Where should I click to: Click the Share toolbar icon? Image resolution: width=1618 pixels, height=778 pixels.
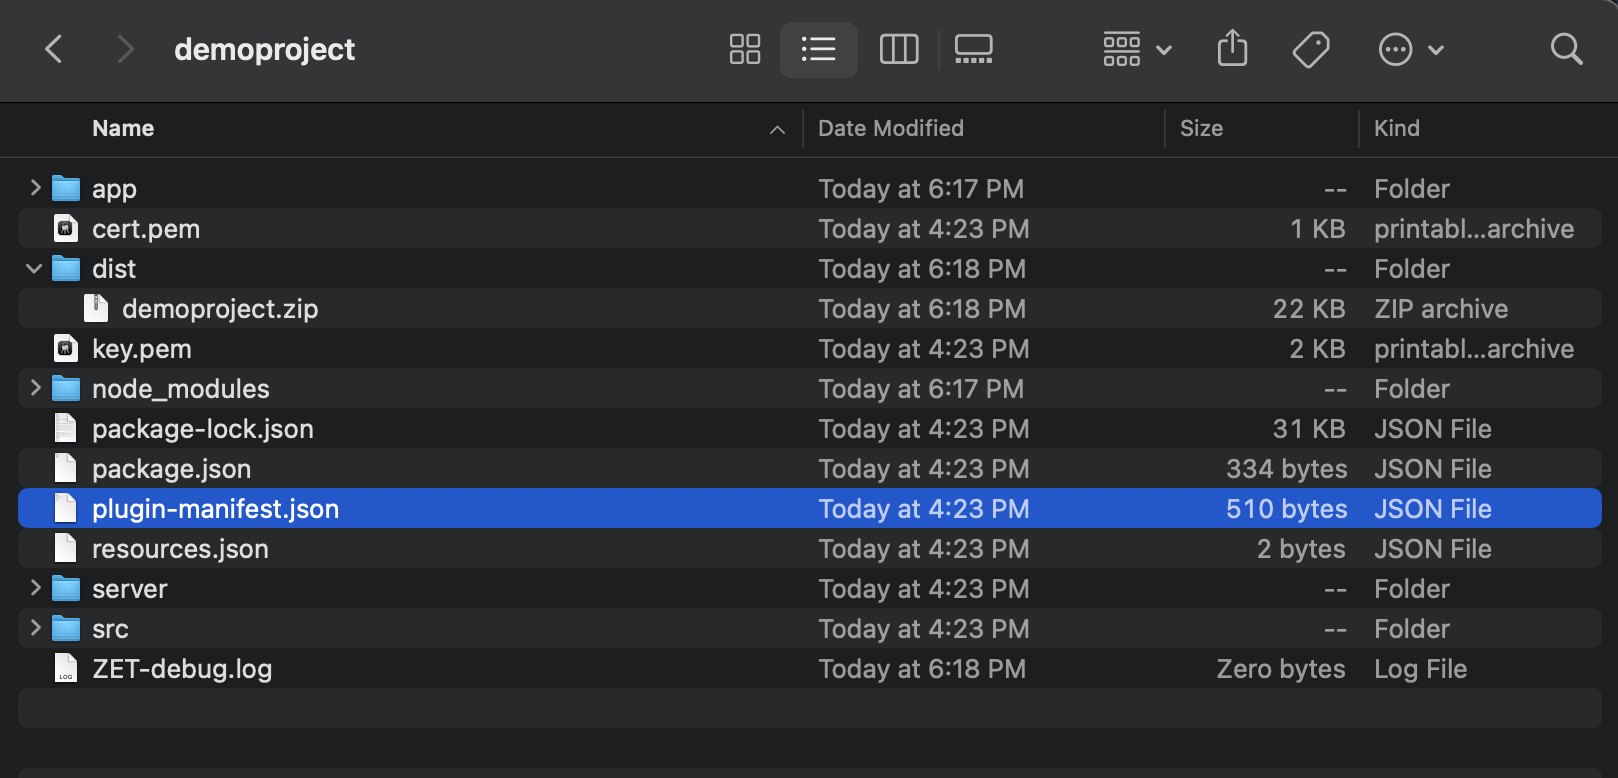[1232, 49]
